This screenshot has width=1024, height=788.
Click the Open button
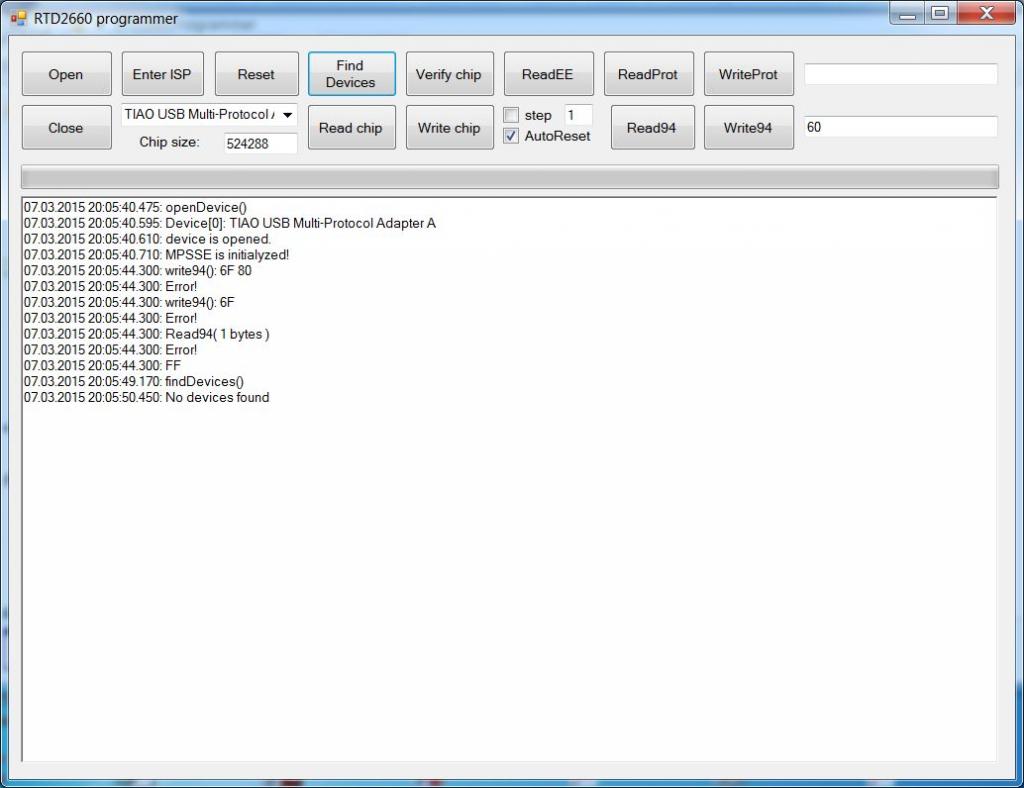click(66, 75)
